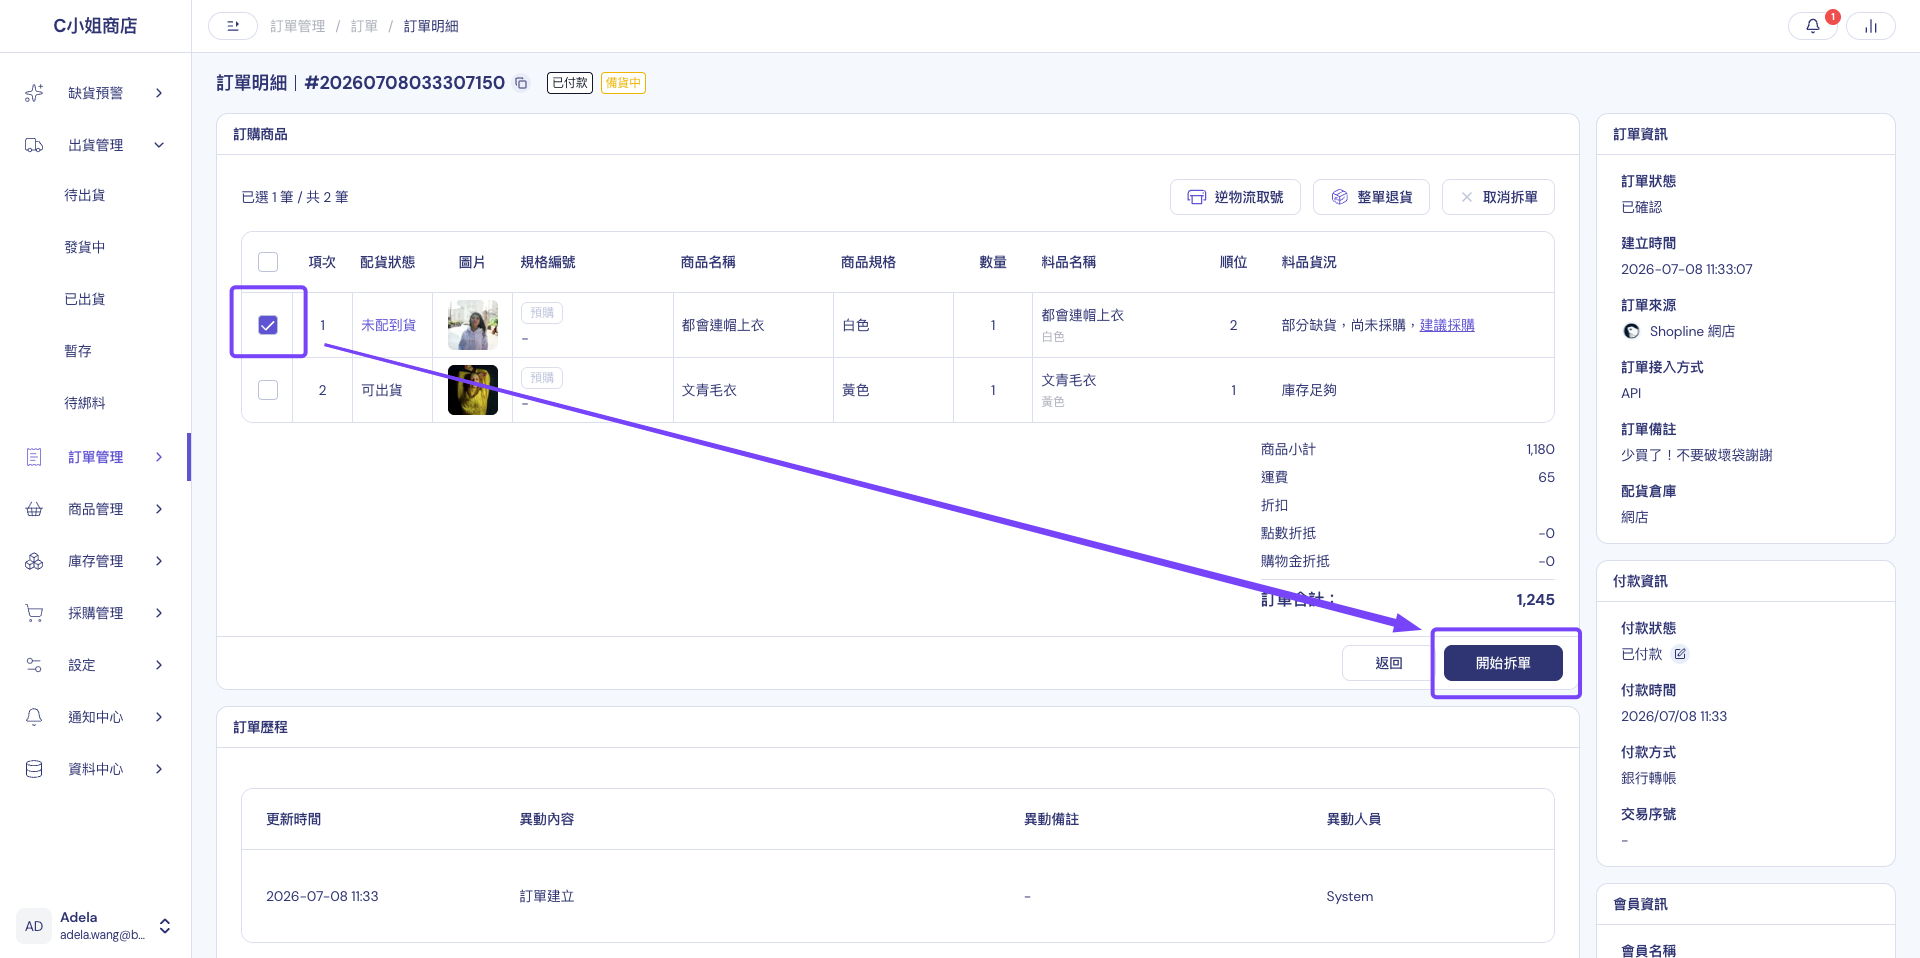Click the 逆物流取號 button
This screenshot has width=1920, height=958.
tap(1235, 197)
